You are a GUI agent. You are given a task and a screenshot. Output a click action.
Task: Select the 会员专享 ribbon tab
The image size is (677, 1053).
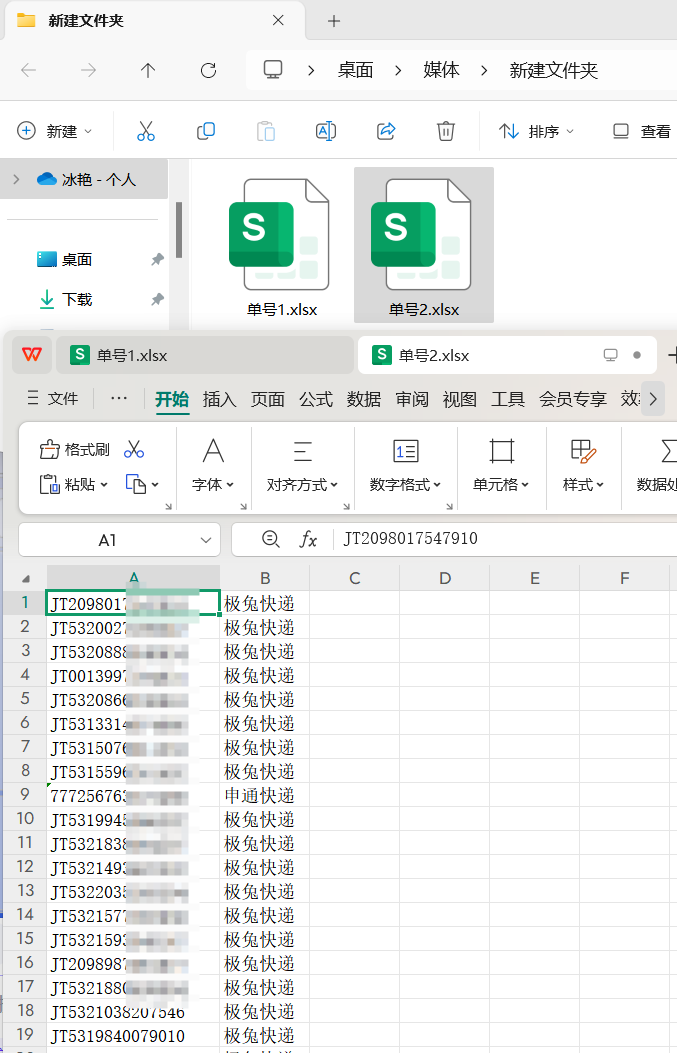pos(572,399)
